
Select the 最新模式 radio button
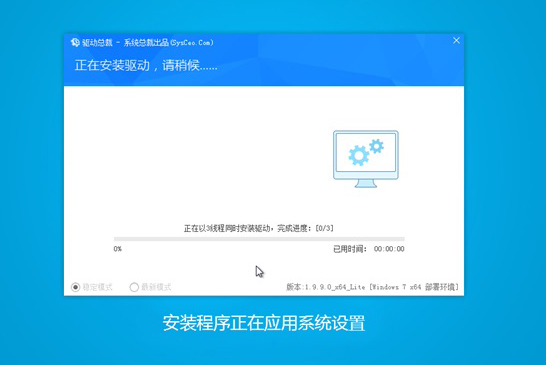tap(134, 287)
